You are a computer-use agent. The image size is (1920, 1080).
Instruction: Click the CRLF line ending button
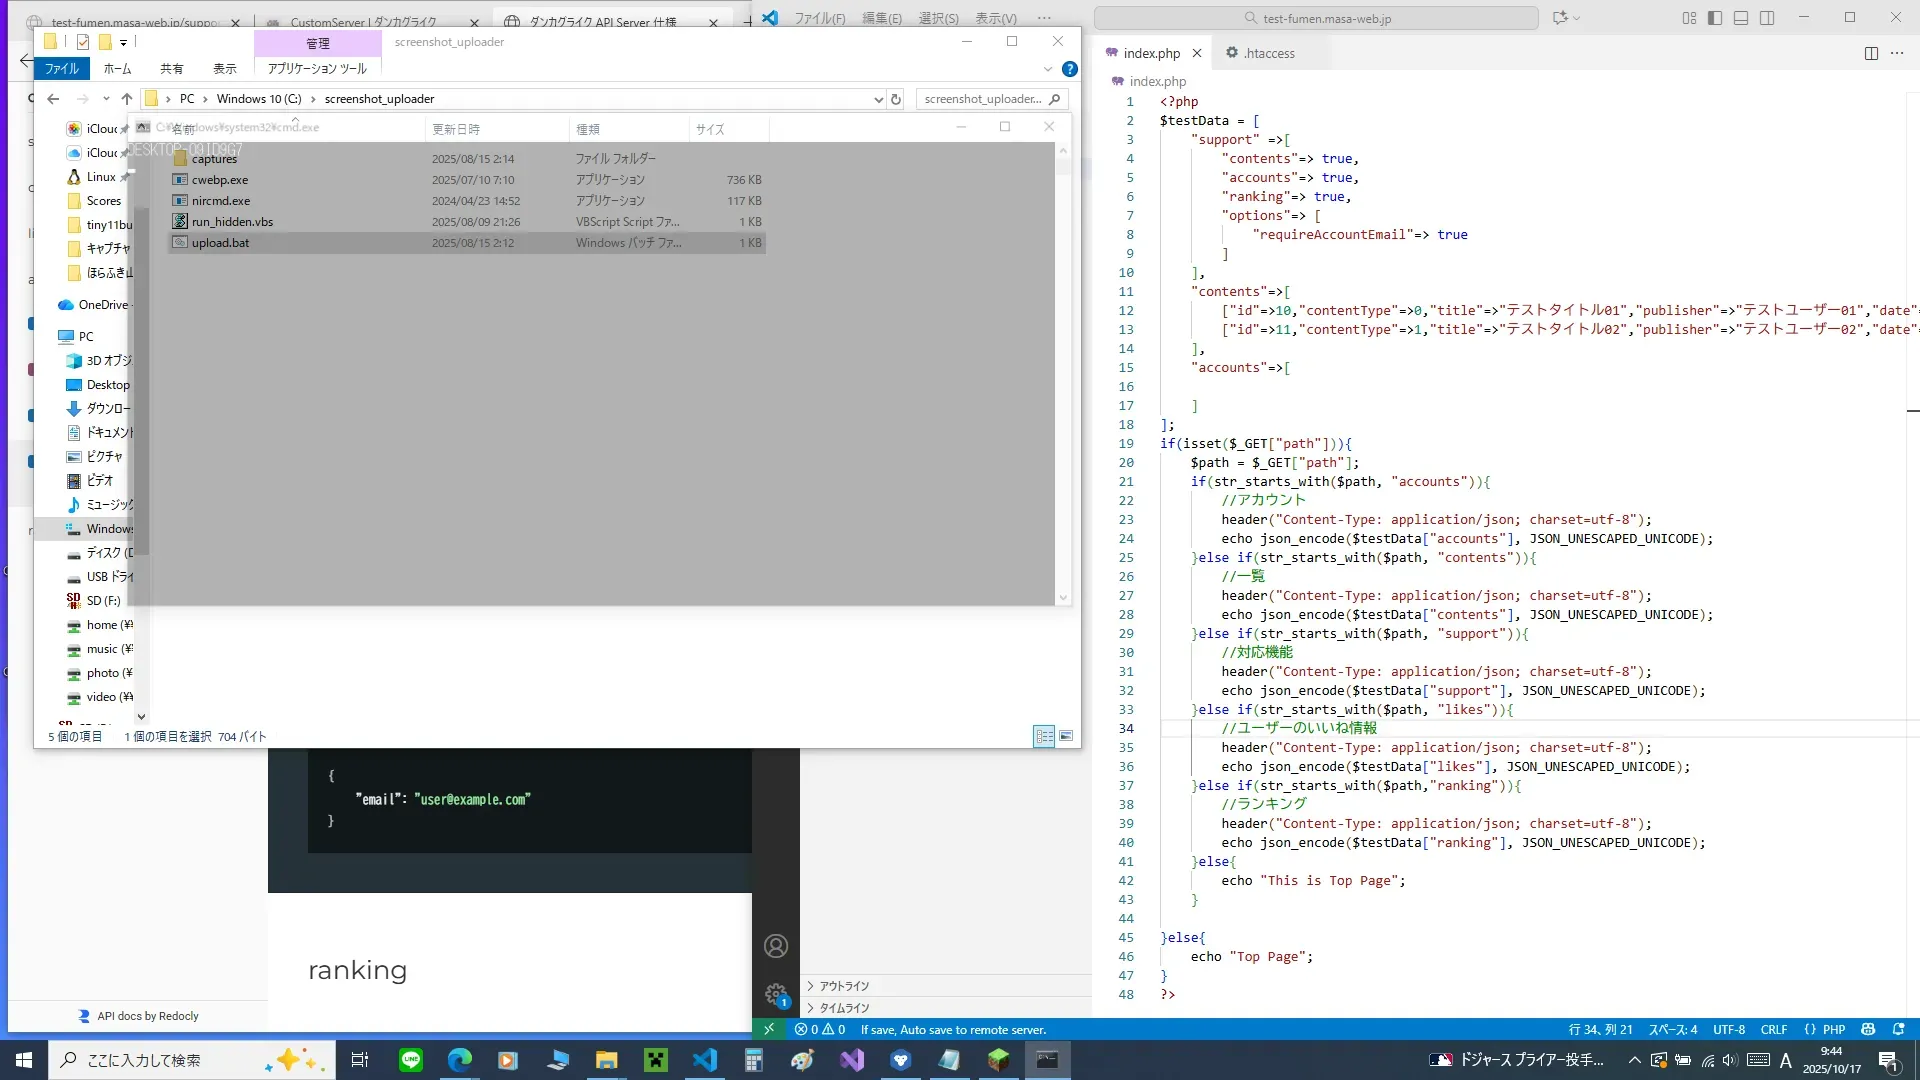[x=1774, y=1029]
